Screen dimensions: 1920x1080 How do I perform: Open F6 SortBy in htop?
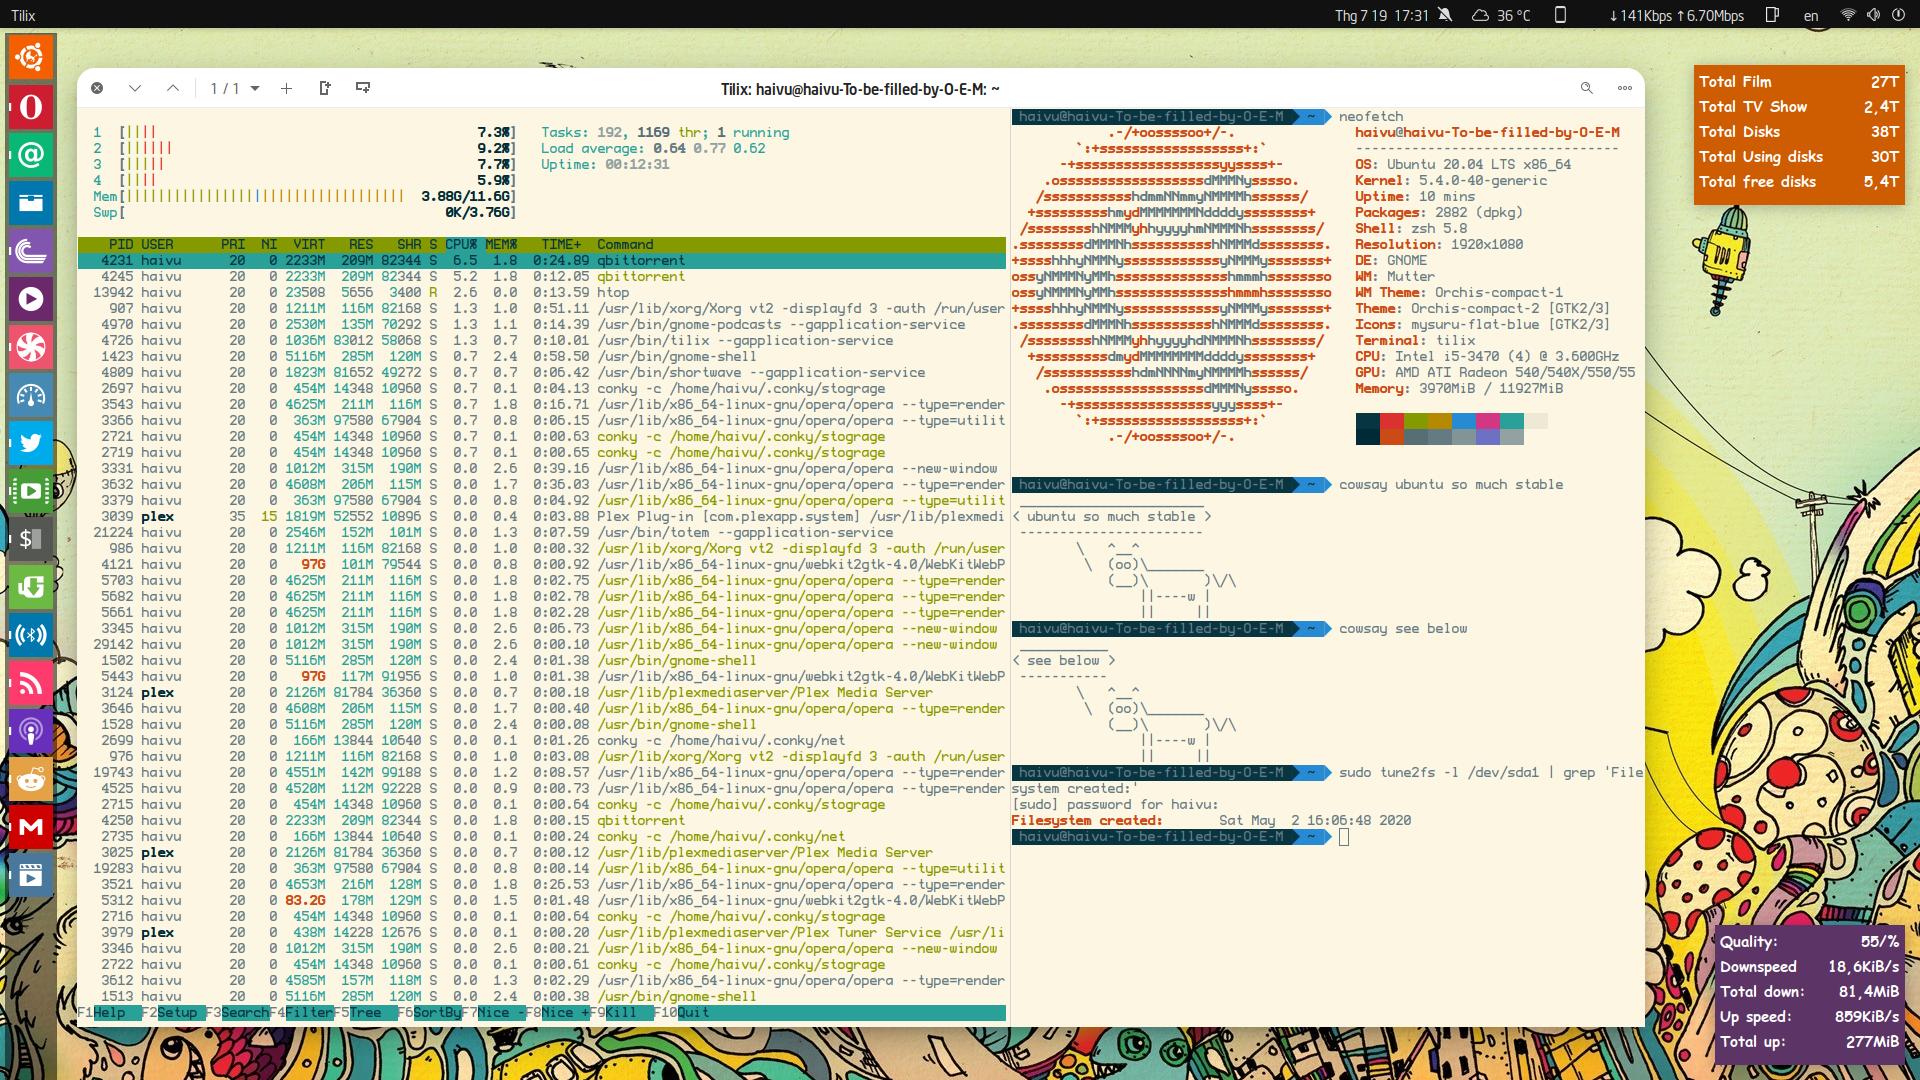(430, 1012)
